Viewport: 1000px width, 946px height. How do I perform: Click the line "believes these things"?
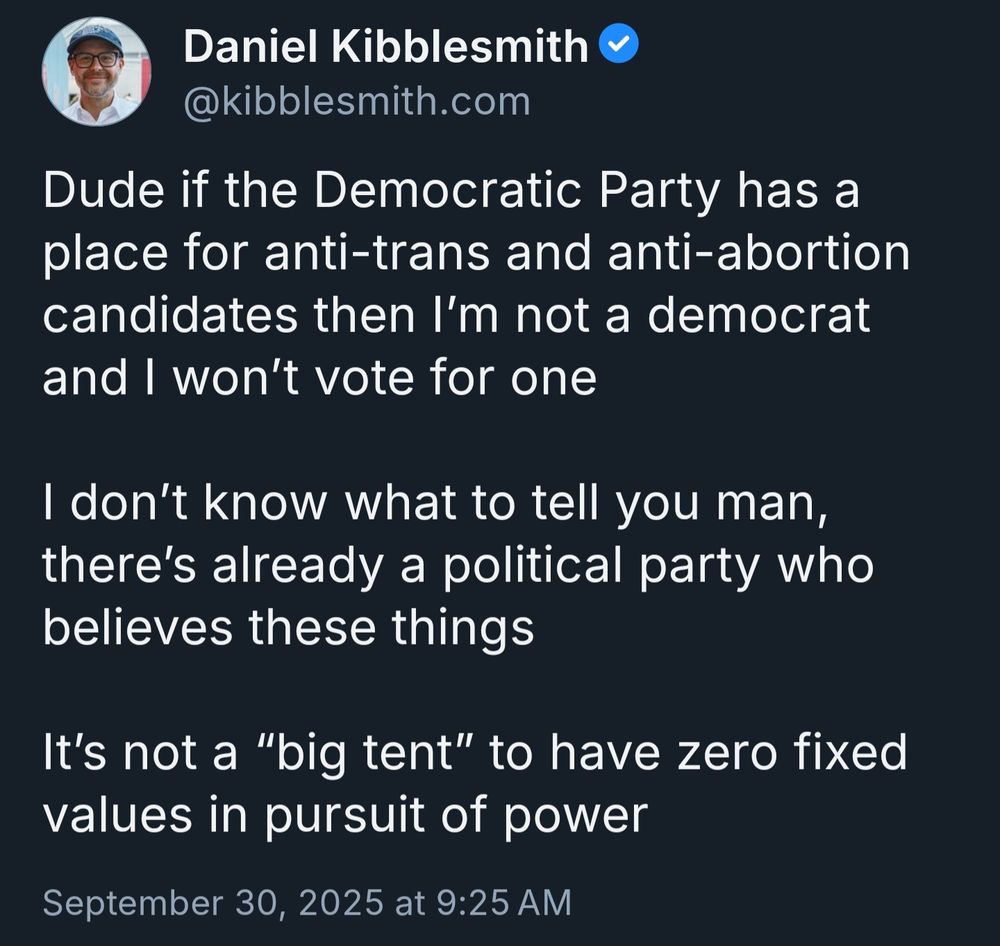point(288,628)
